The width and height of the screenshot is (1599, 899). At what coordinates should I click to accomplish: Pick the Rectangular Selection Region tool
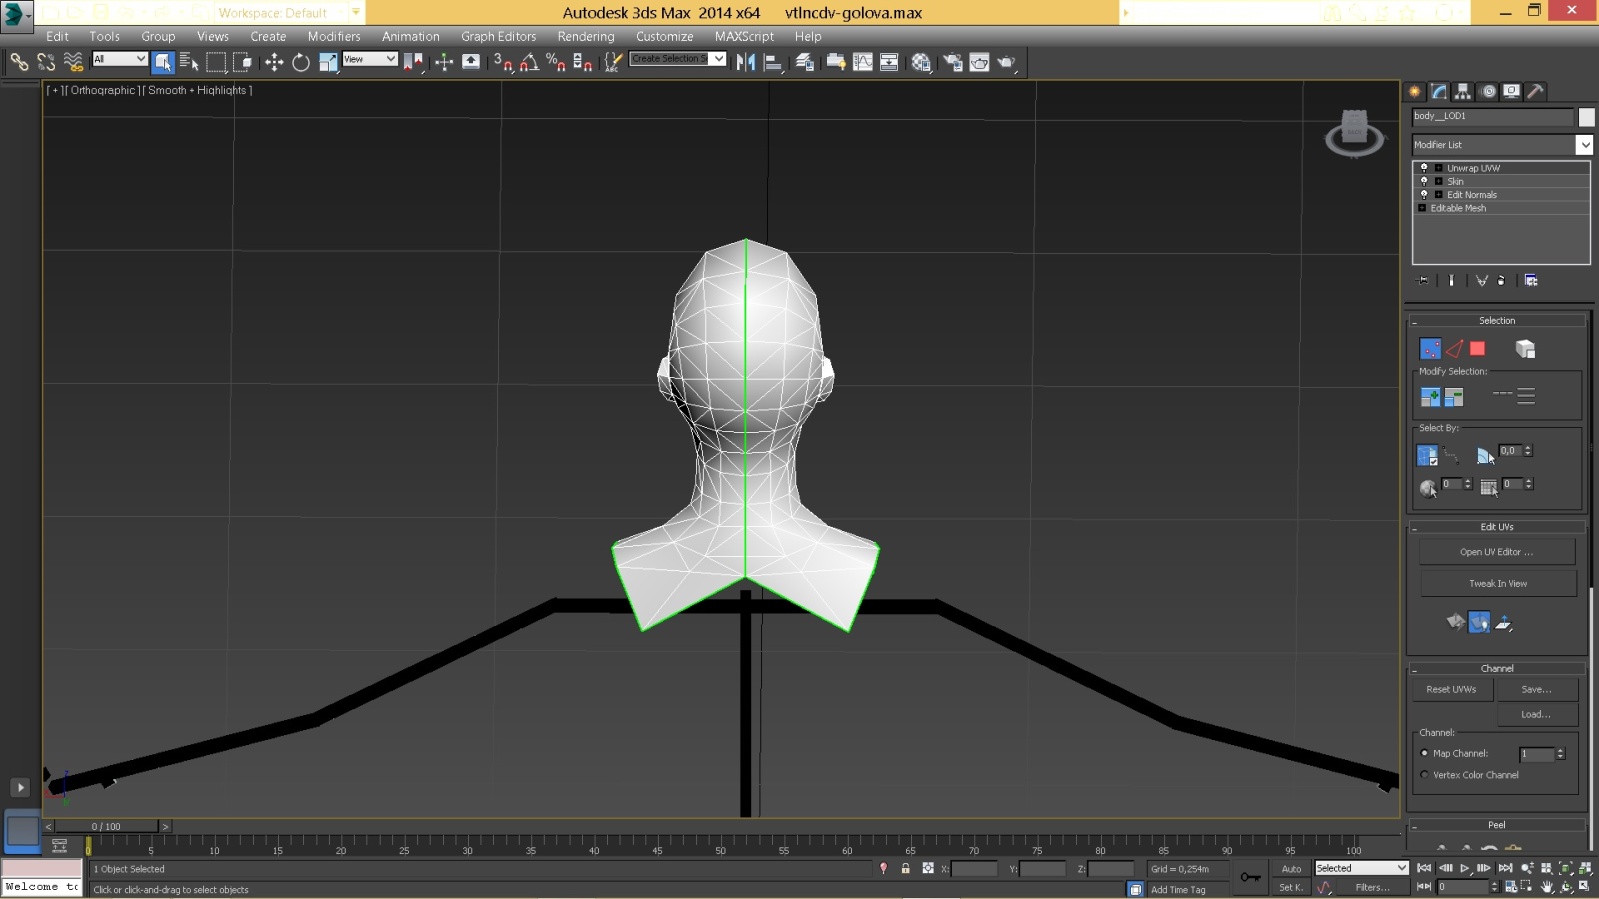coord(216,62)
